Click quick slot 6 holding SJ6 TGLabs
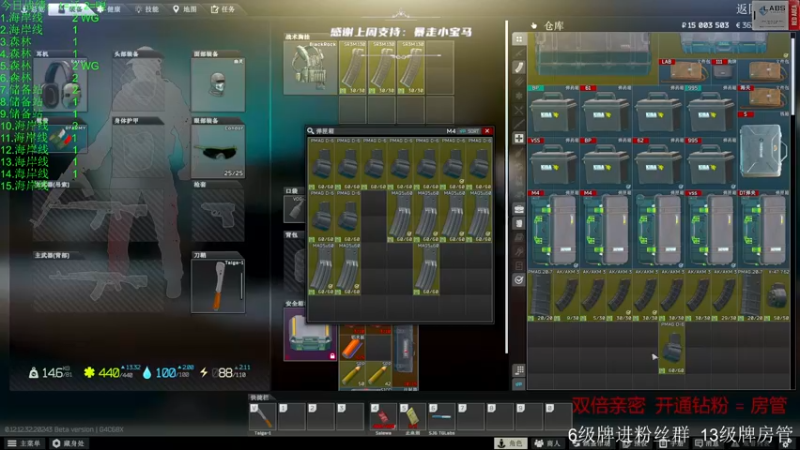800x450 pixels. coord(442,417)
